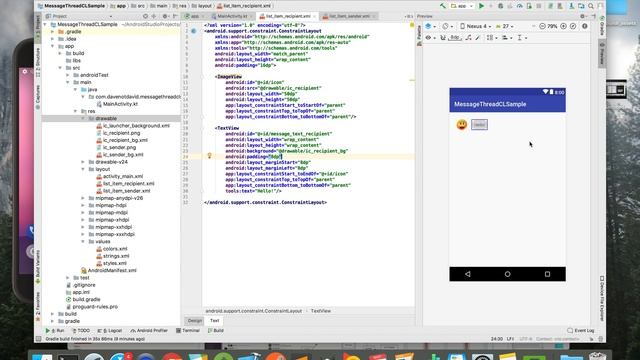Toggle autoconnect magnet icon in preview

tap(442, 38)
